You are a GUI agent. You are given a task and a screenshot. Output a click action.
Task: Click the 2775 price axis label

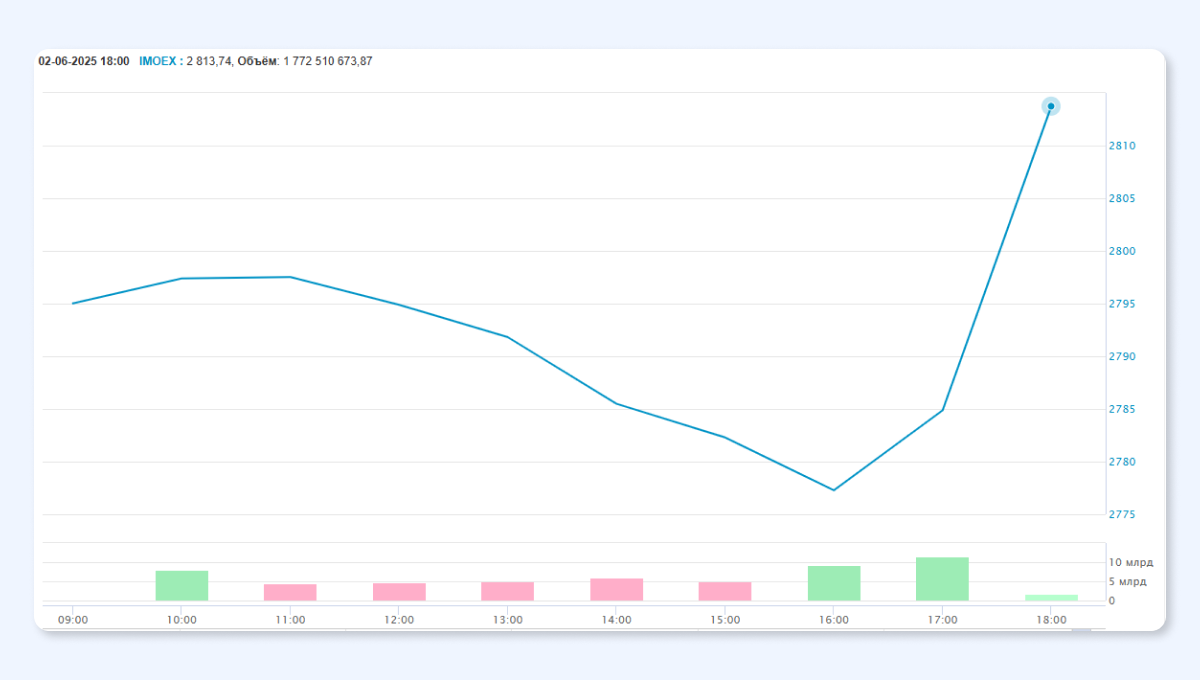(x=1122, y=515)
